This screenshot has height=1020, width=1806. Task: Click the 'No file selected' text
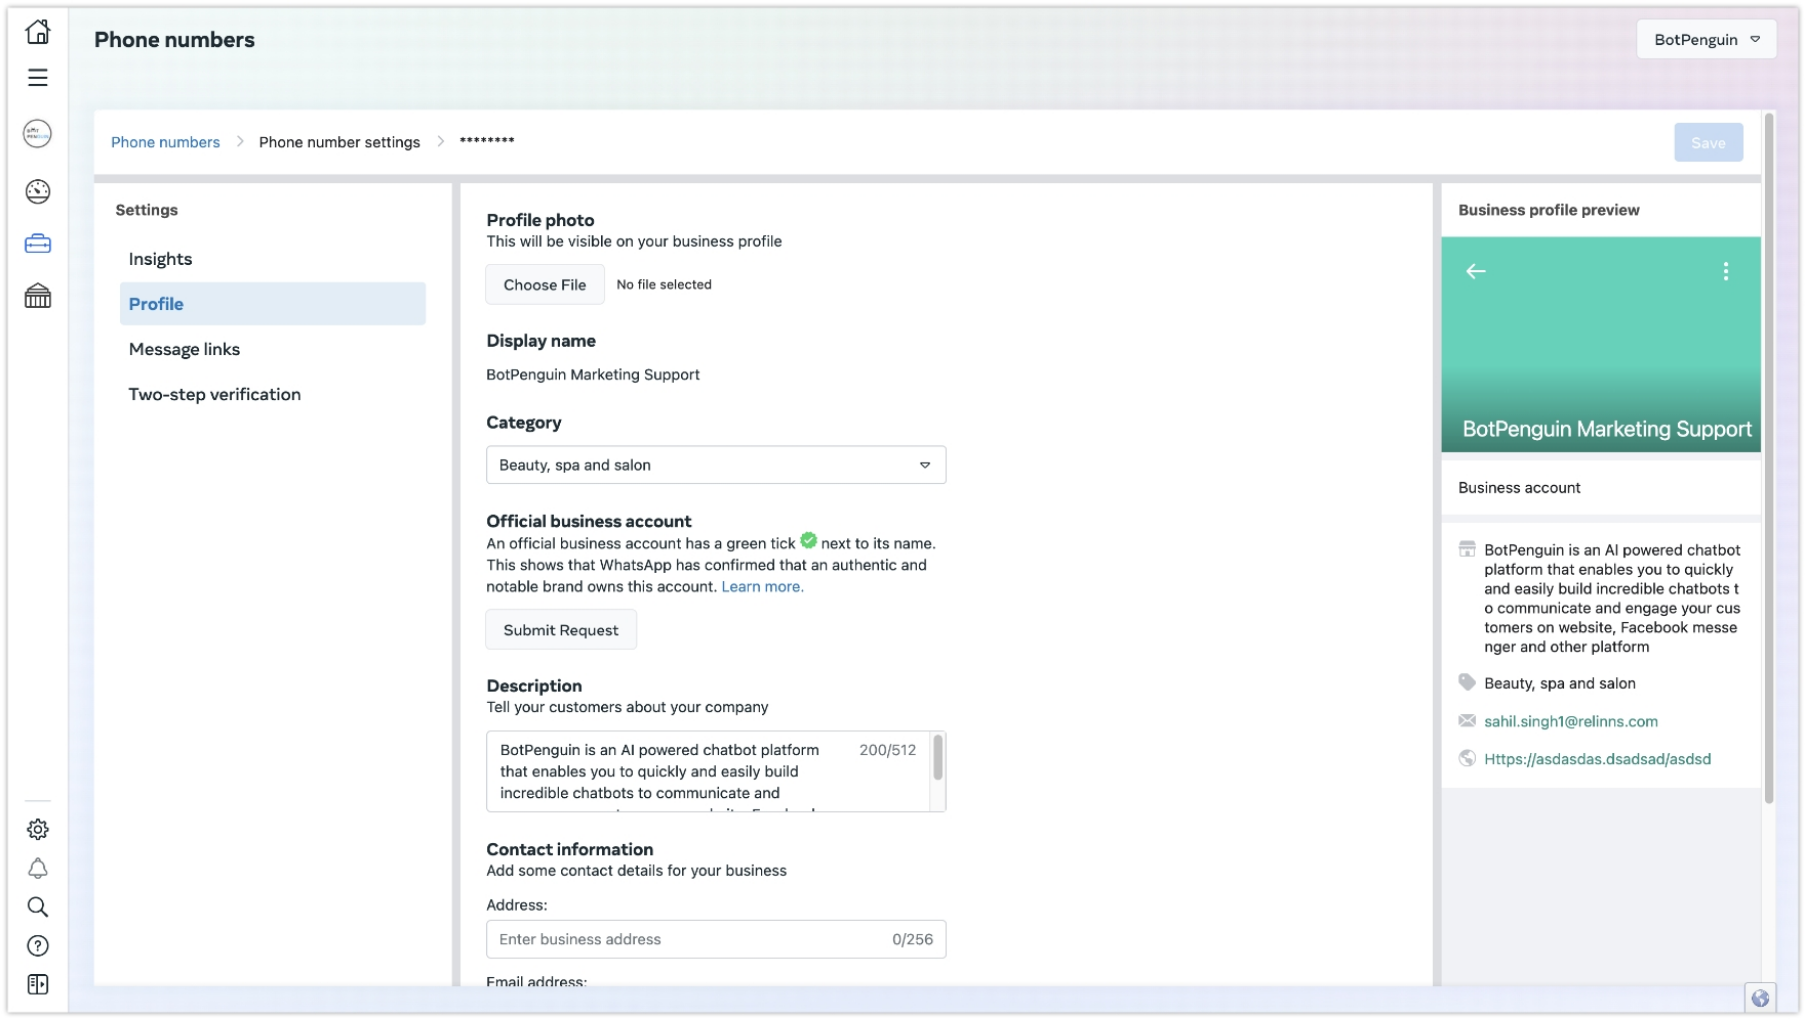[x=664, y=285]
